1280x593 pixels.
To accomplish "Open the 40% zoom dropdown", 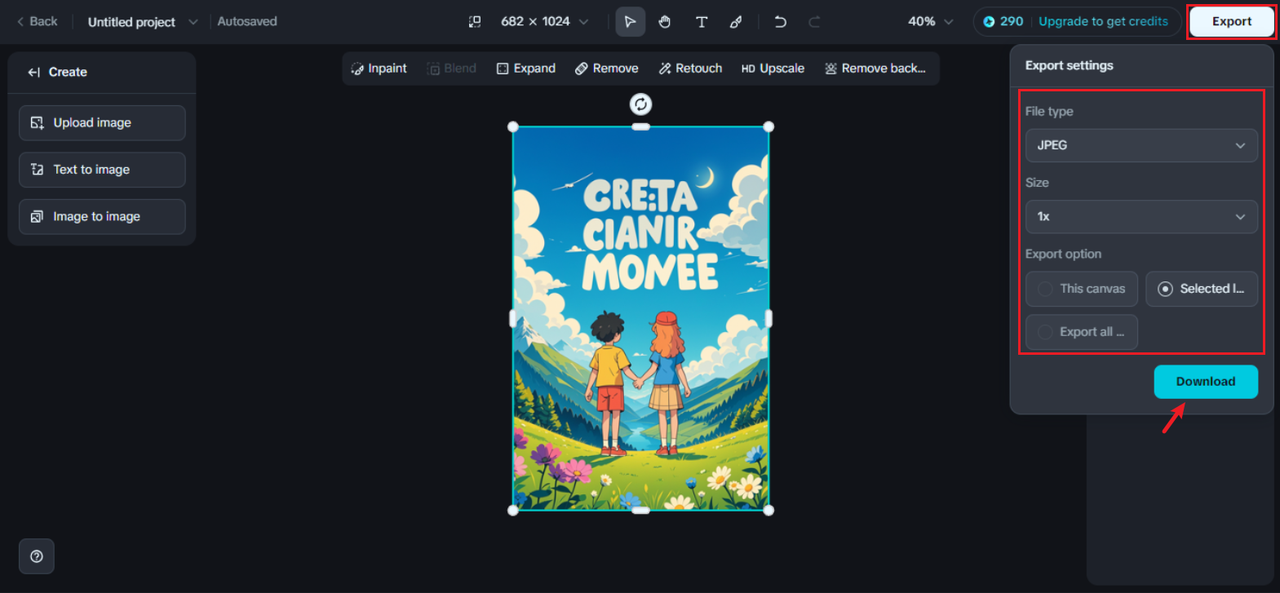I will point(931,21).
